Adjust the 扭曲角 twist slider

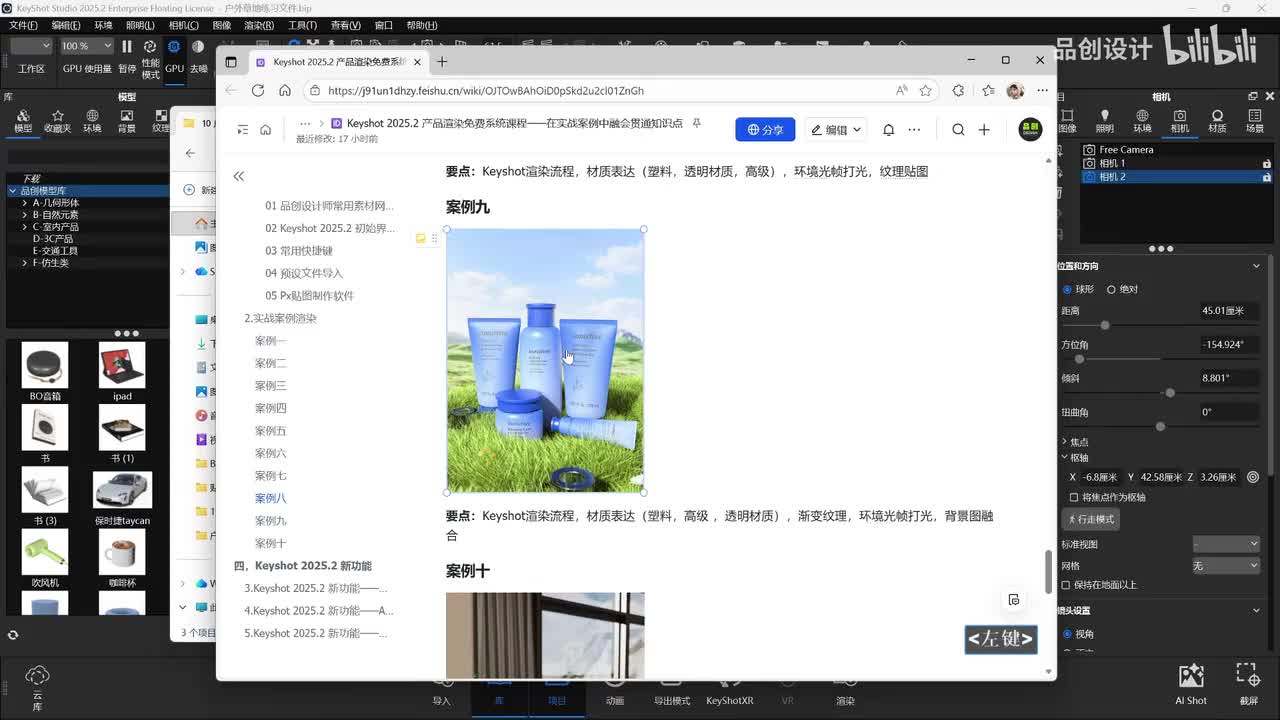[x=1160, y=427]
